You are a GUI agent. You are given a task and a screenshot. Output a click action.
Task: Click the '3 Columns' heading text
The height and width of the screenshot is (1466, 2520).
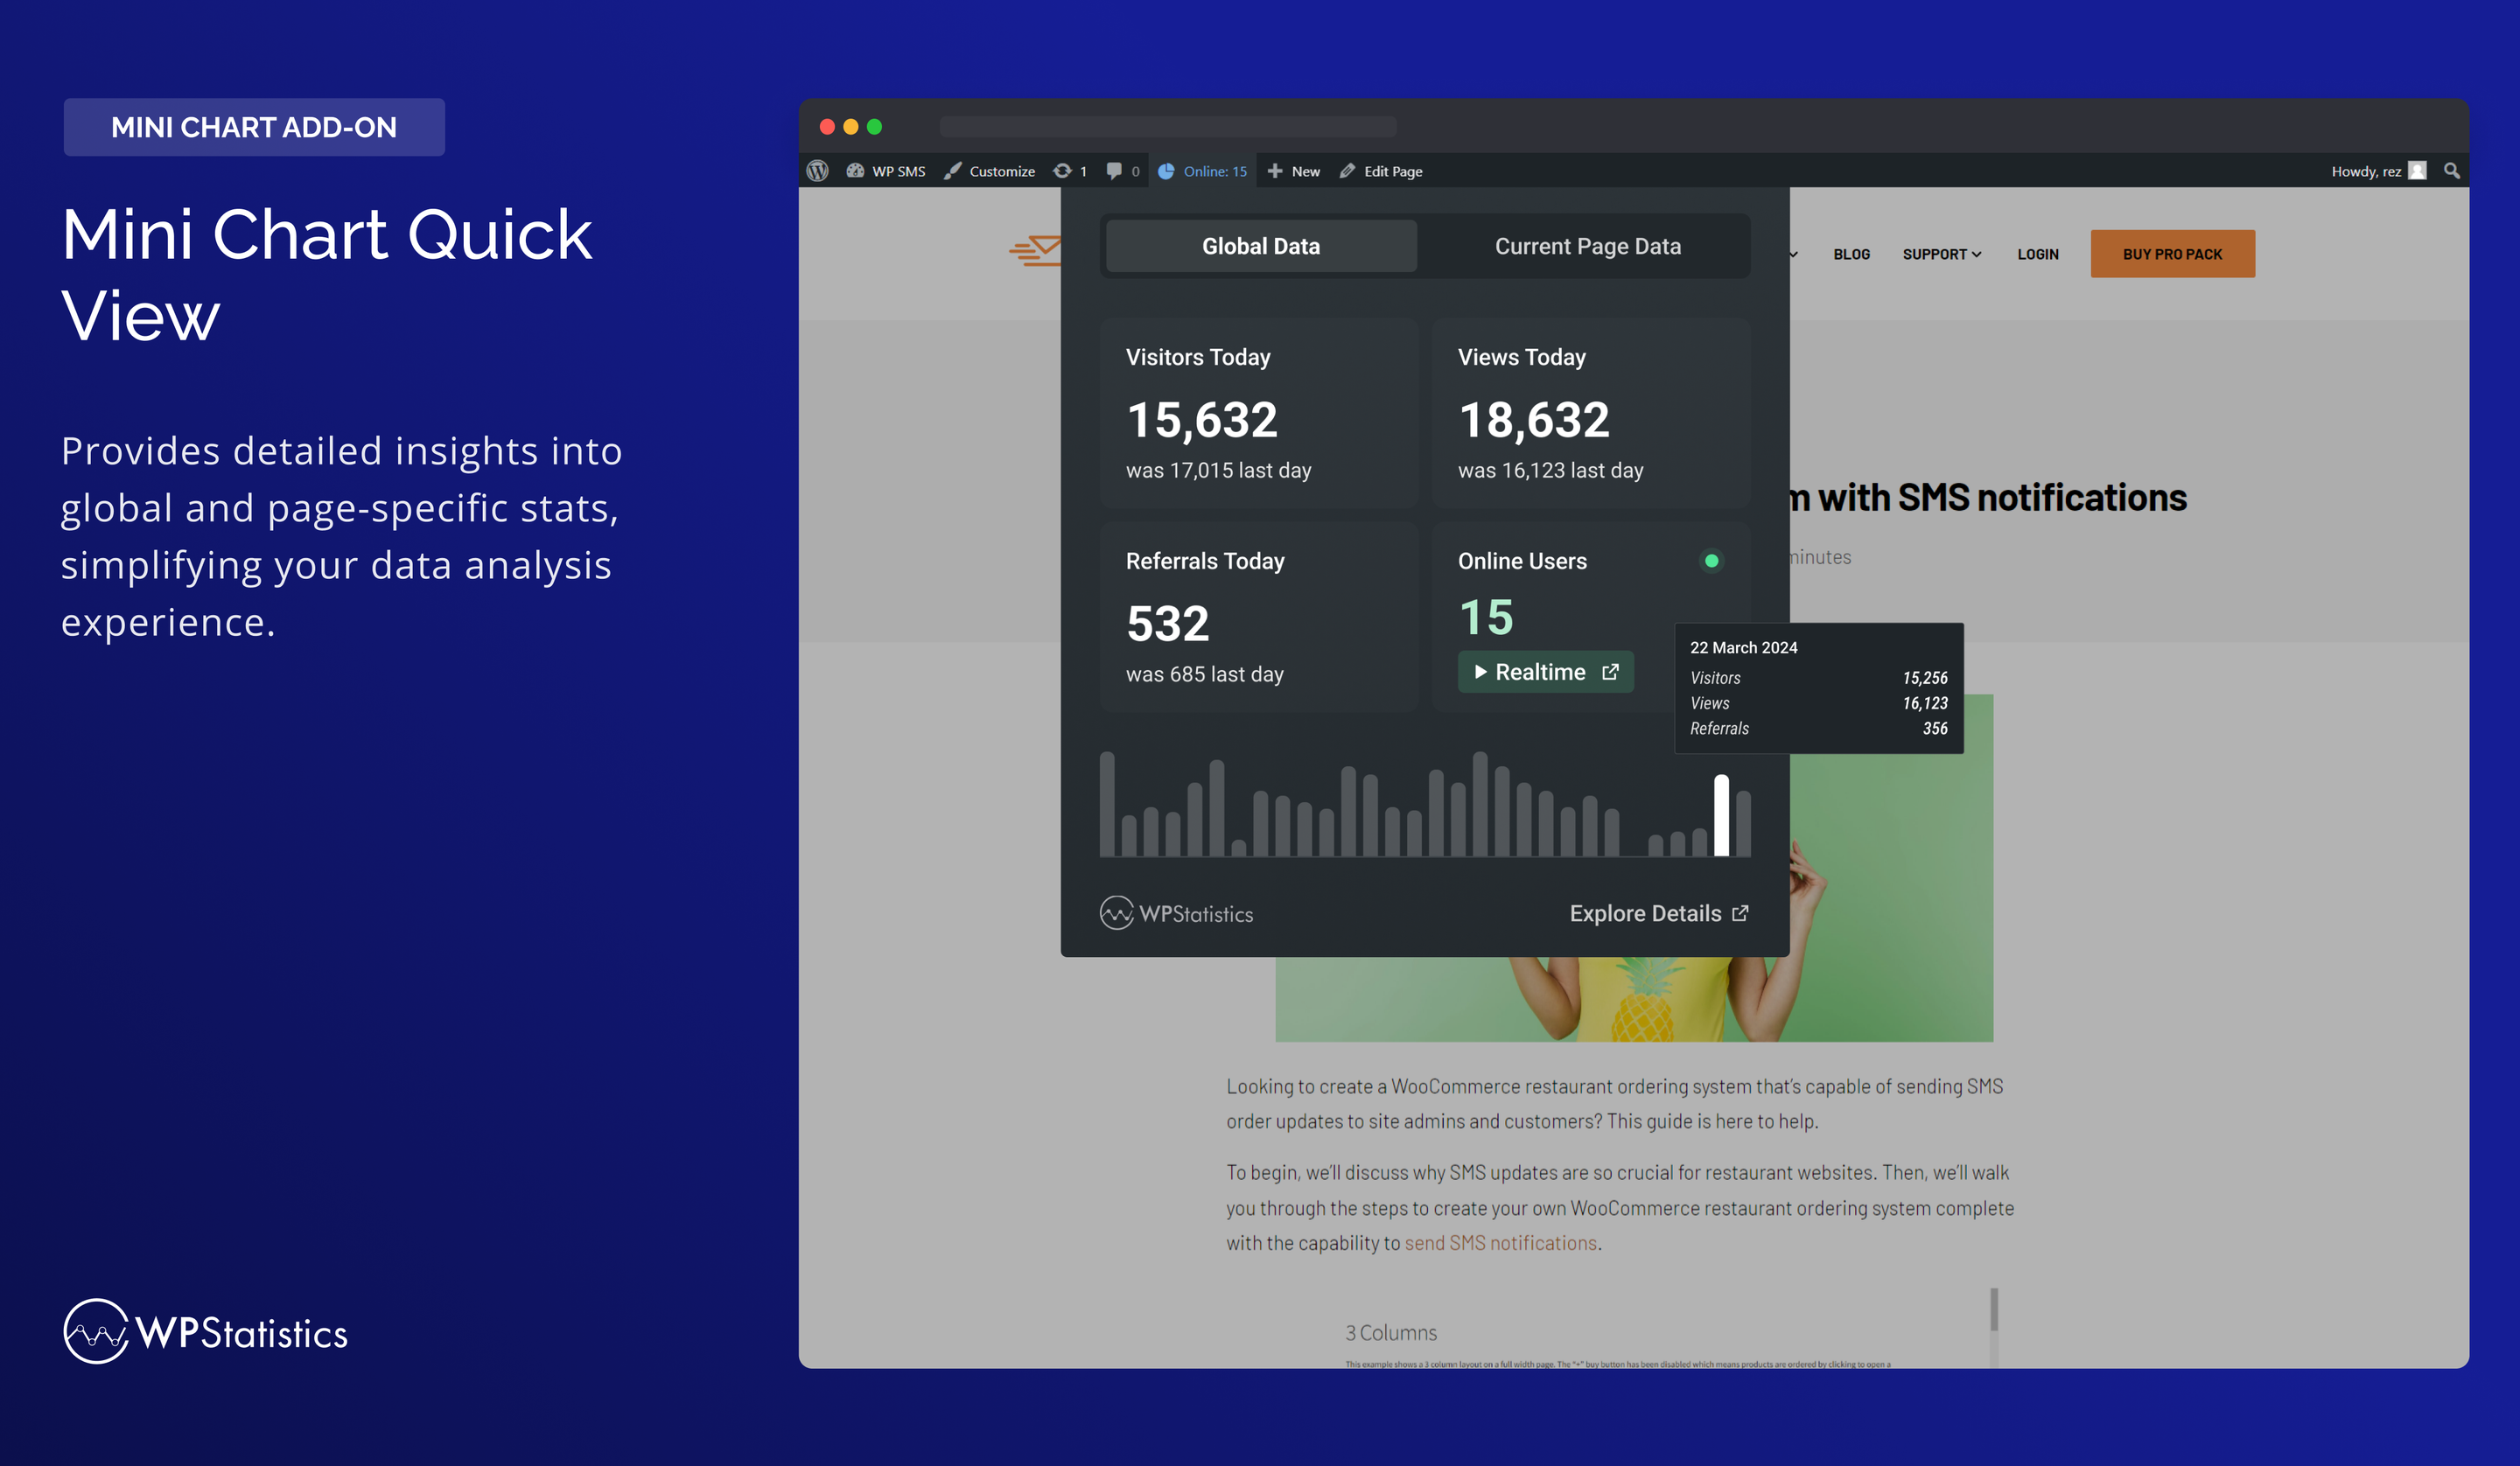(x=1390, y=1333)
